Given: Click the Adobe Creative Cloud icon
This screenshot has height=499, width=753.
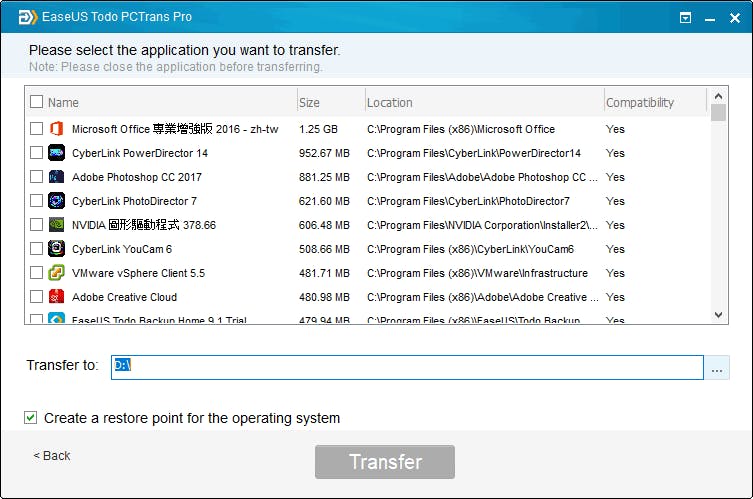Looking at the screenshot, I should click(56, 297).
